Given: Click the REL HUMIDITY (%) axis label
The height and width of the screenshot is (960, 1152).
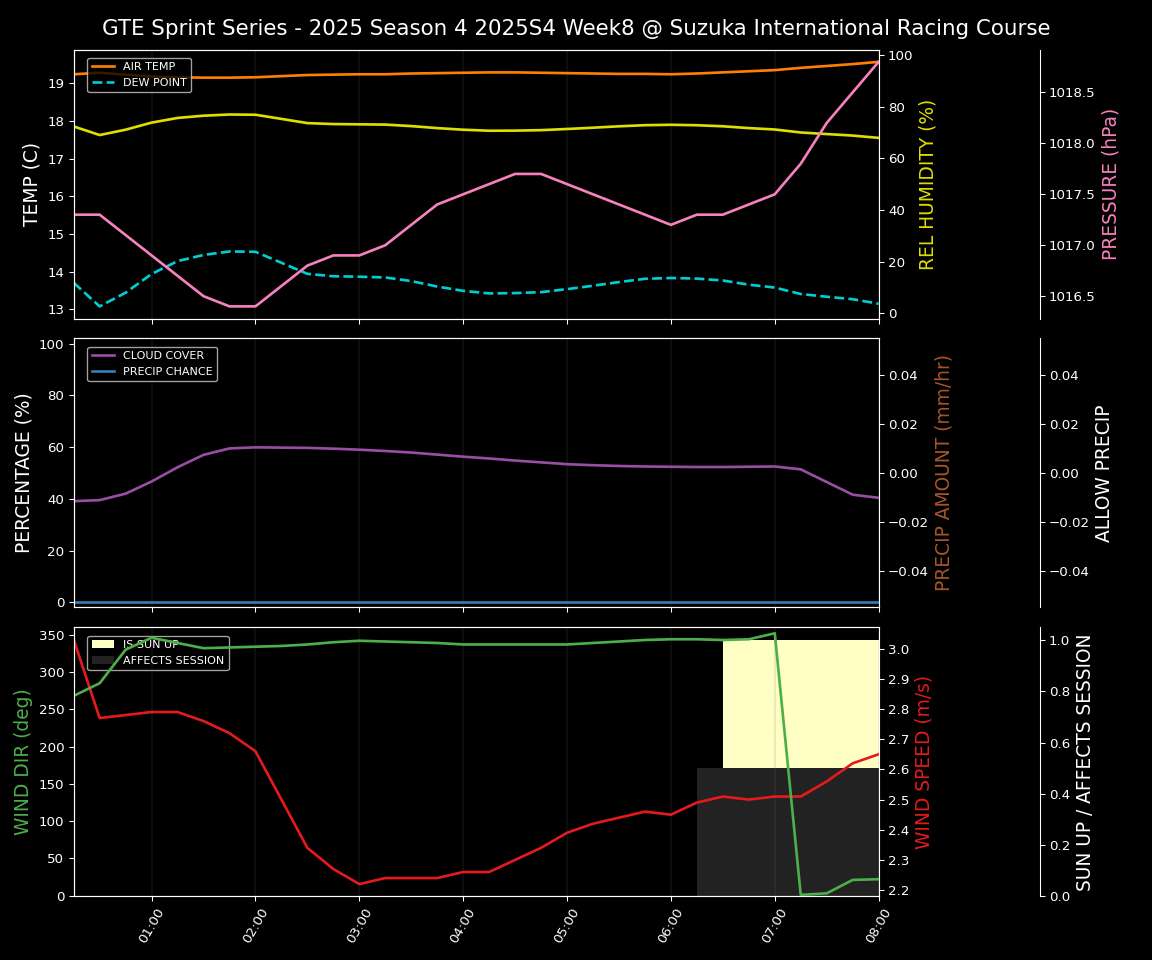Looking at the screenshot, I should pos(927,184).
